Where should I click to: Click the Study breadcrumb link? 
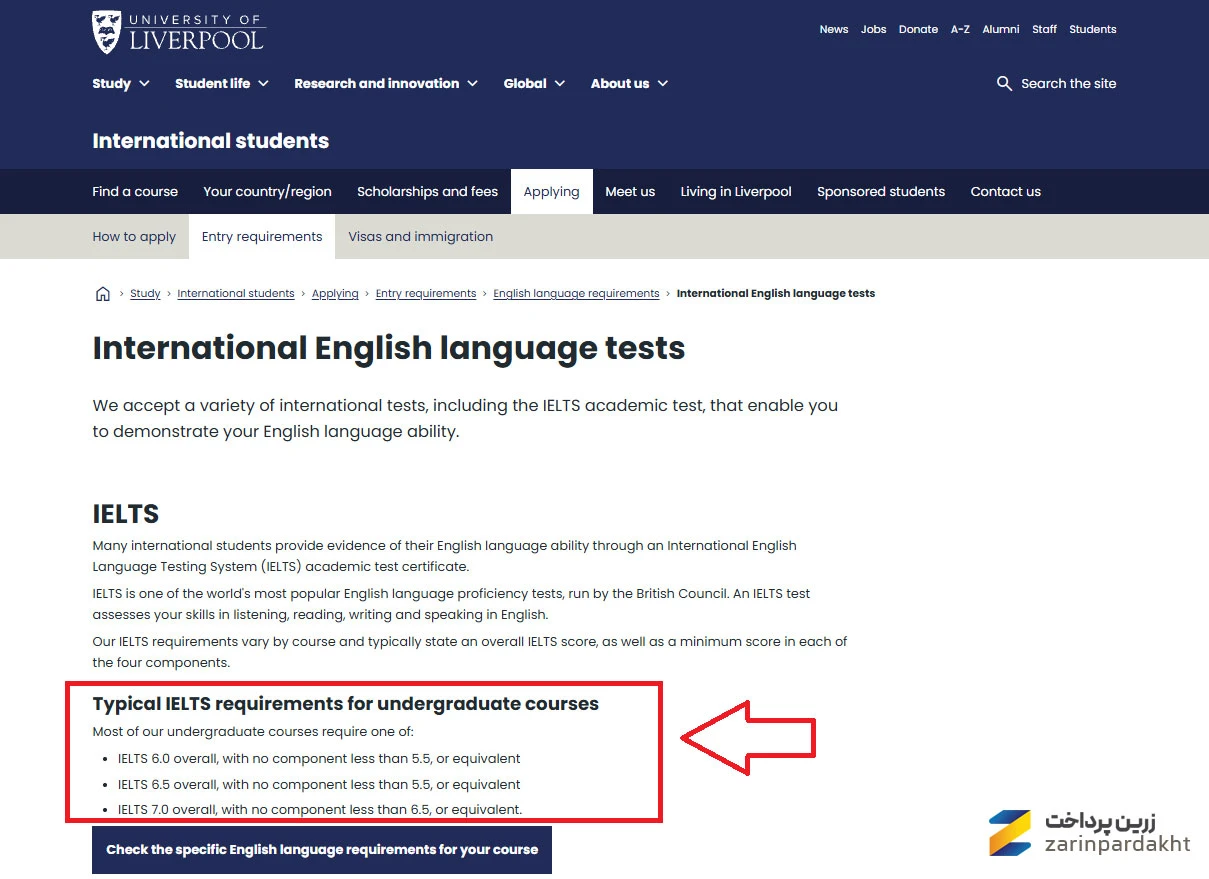click(145, 294)
